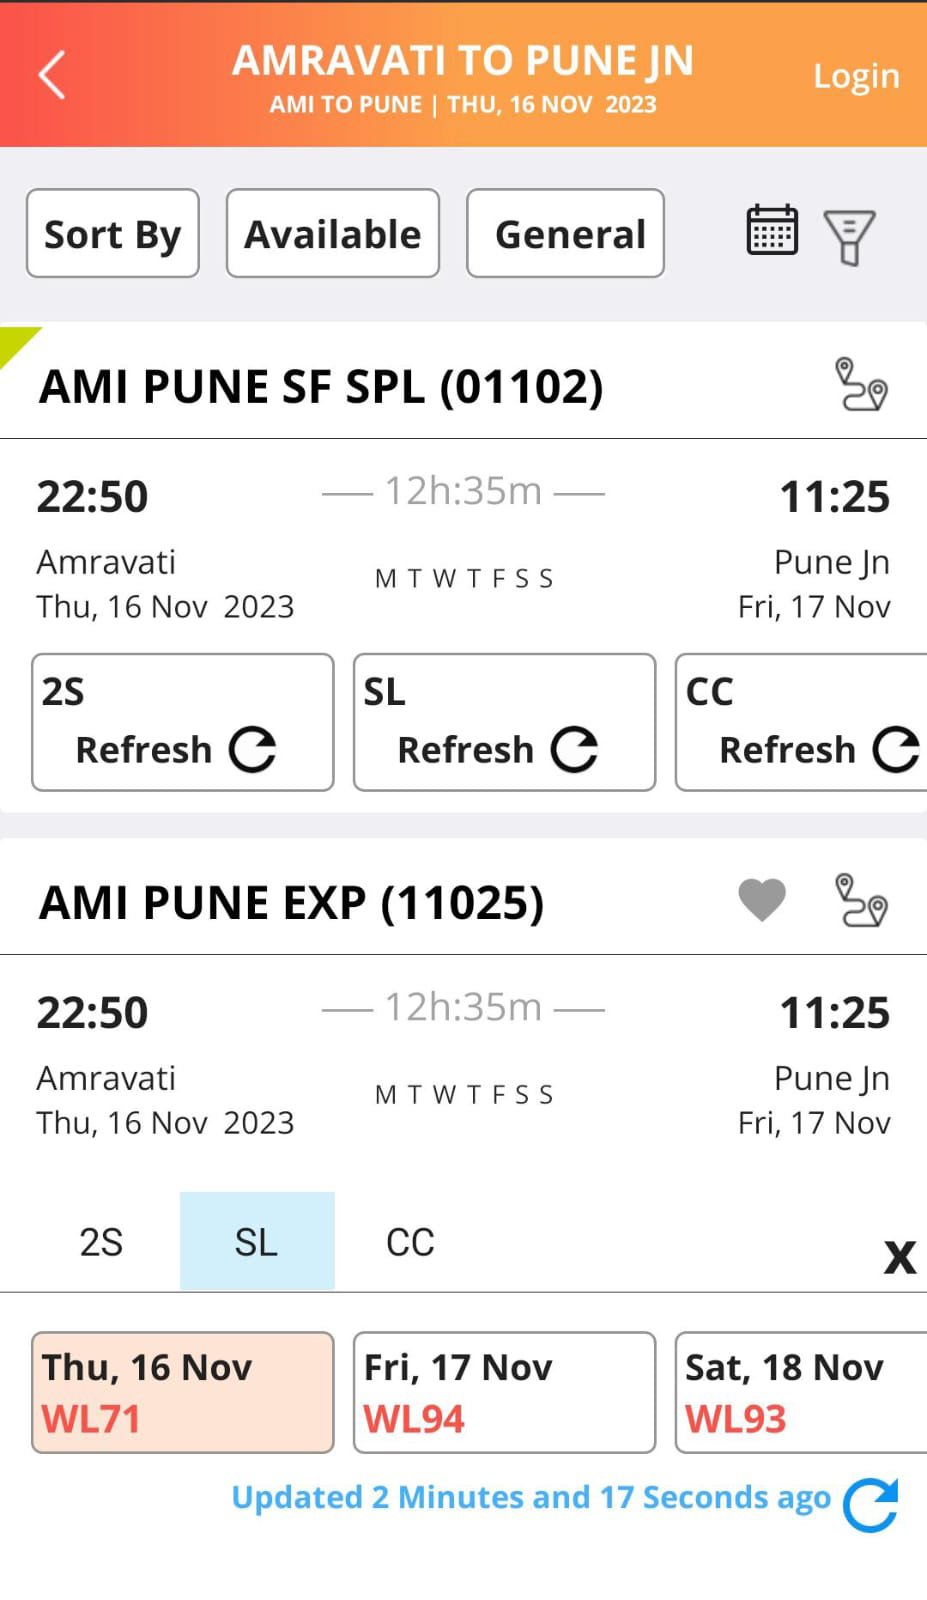View route map for AMI PUNE EXP
This screenshot has height=1600, width=927.
pyautogui.click(x=860, y=901)
